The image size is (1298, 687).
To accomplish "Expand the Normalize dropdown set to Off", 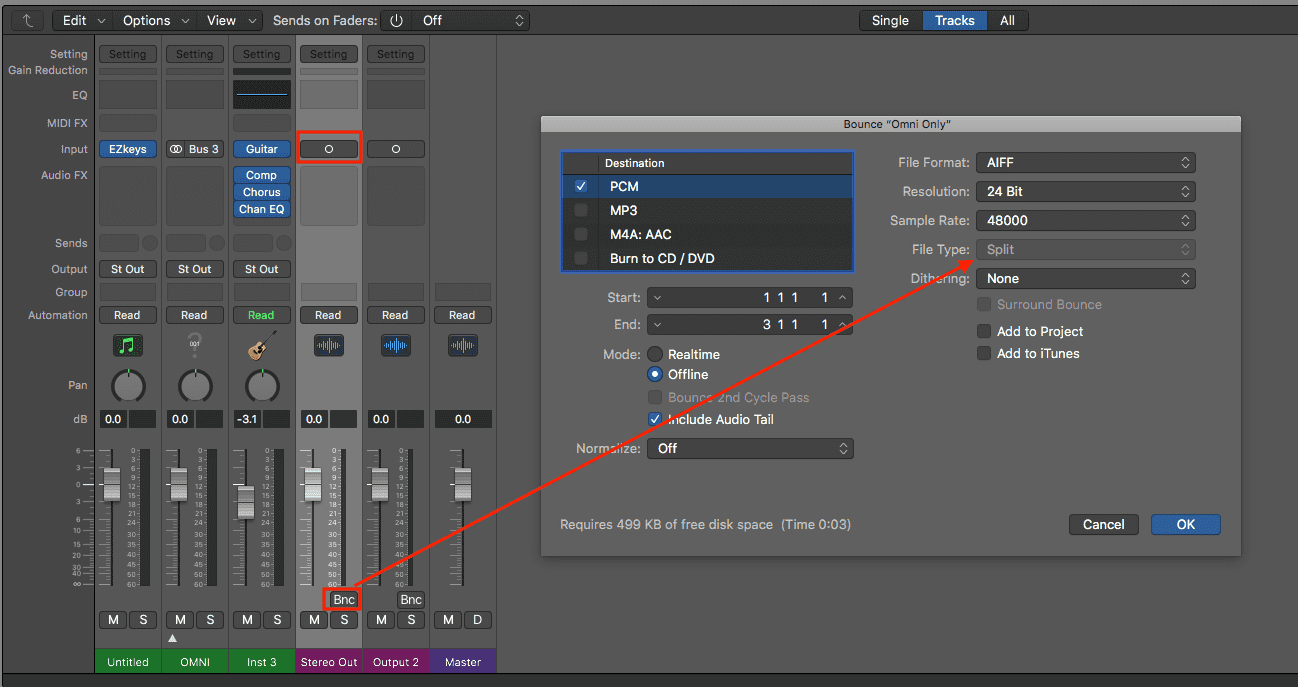I will [750, 448].
